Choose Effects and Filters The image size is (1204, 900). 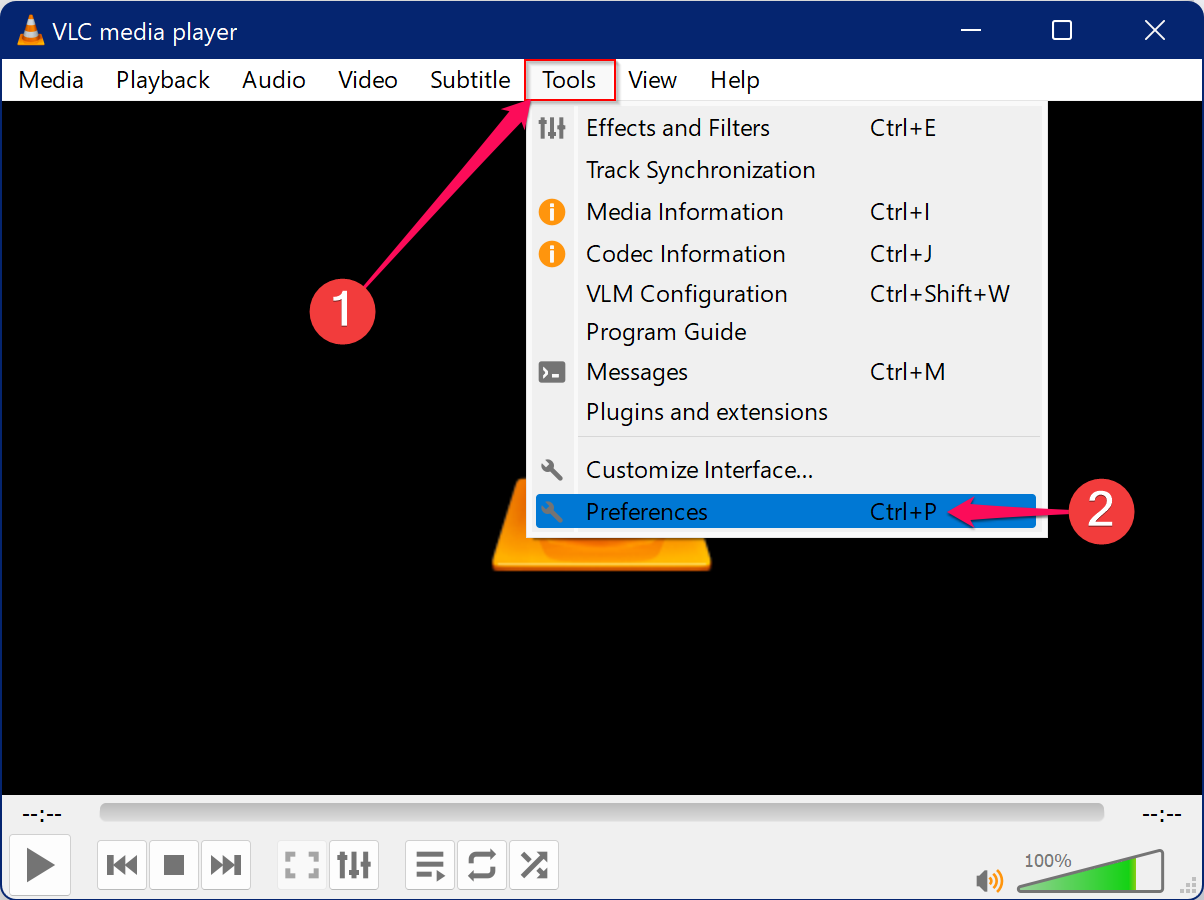[x=786, y=128]
